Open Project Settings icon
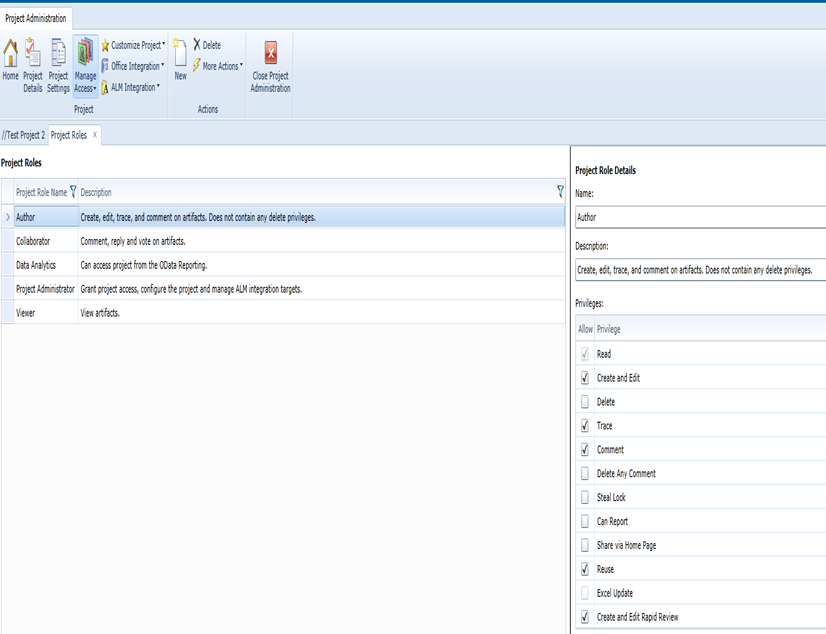Screen dimensions: 826x634 pyautogui.click(x=58, y=64)
